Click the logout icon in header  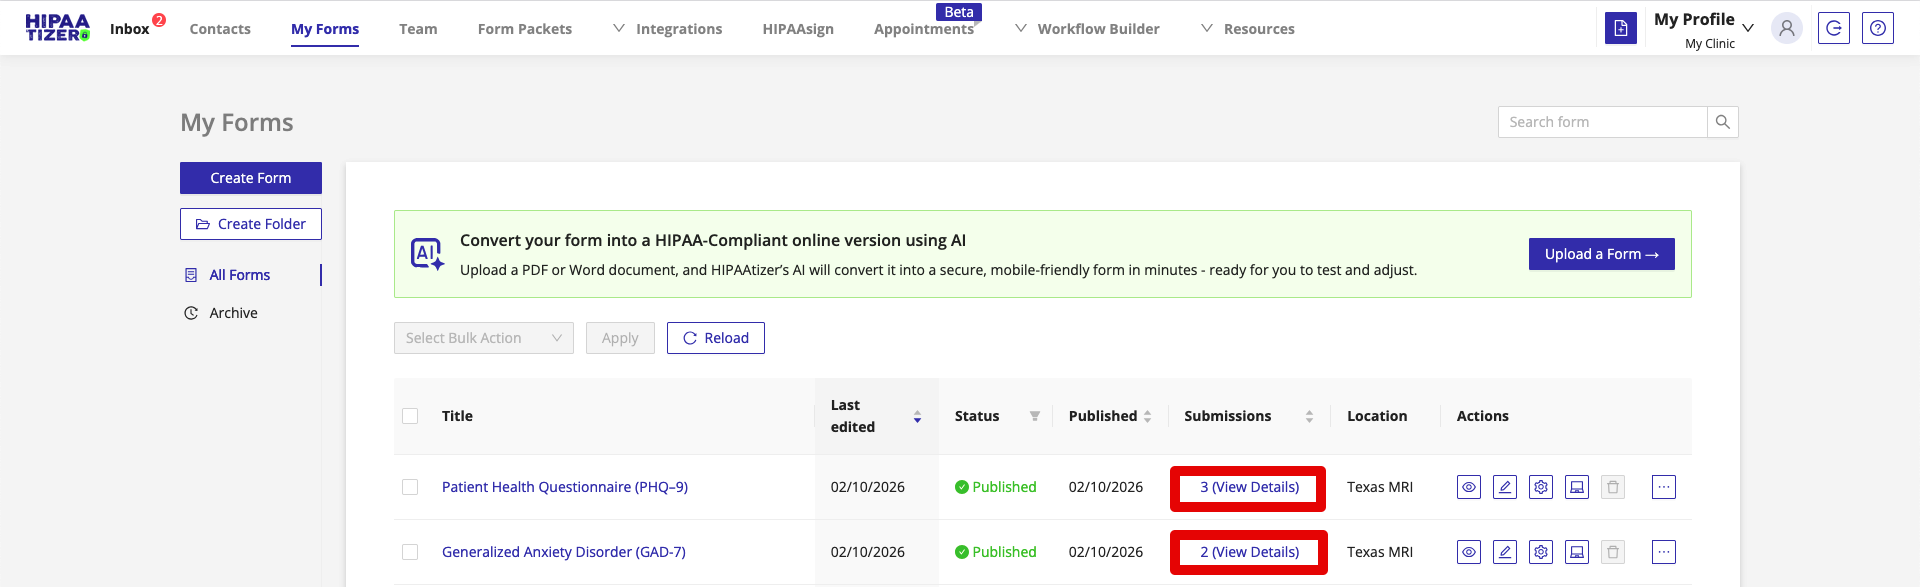(1833, 28)
